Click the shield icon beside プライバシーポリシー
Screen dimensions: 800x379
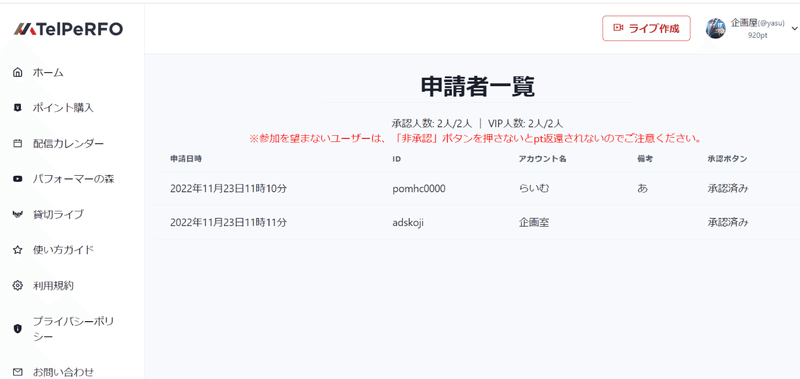pyautogui.click(x=18, y=329)
